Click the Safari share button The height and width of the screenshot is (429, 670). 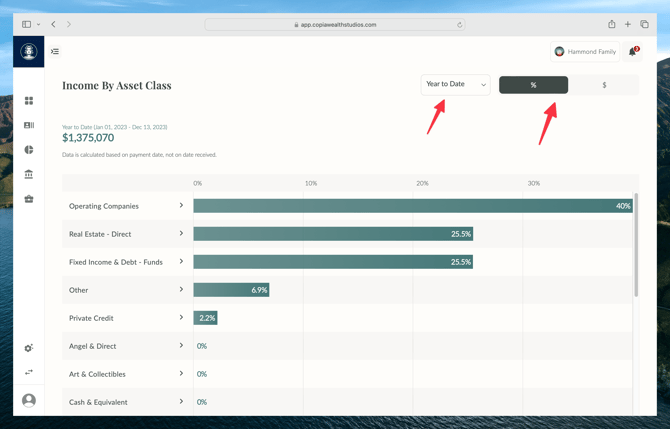coord(611,24)
